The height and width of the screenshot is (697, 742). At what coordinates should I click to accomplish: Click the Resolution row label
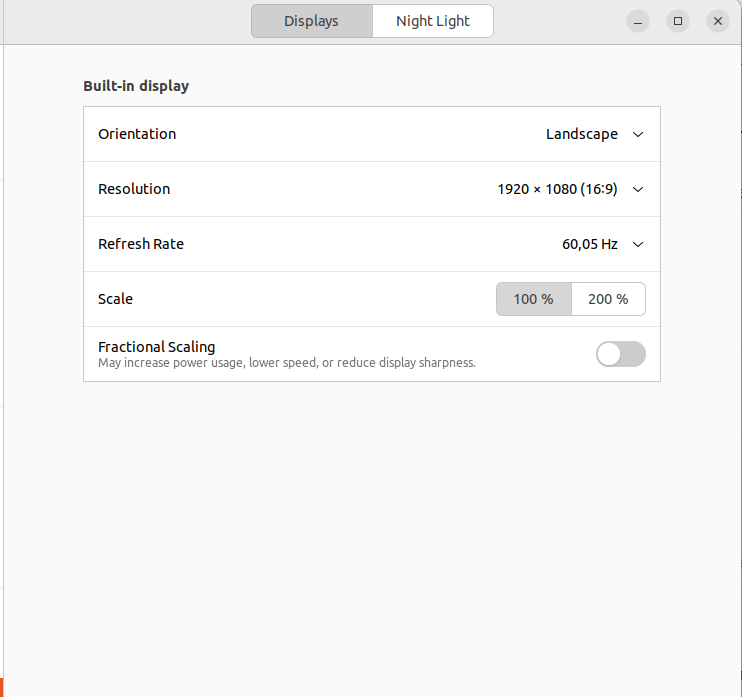tap(134, 189)
